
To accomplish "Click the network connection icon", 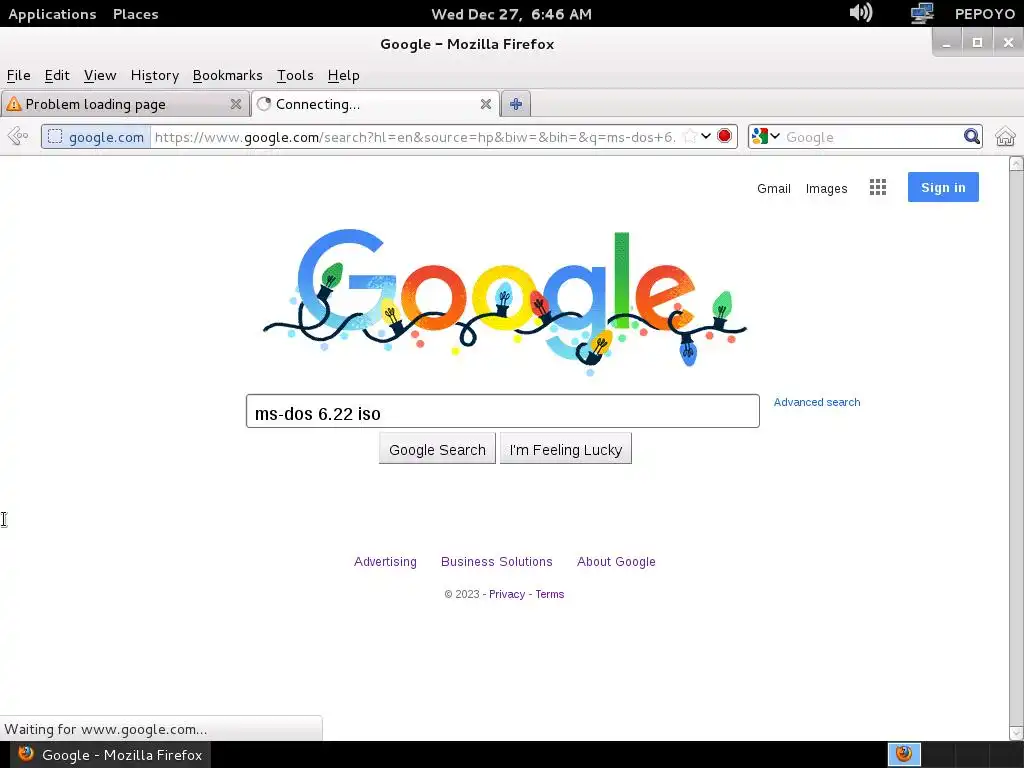I will point(921,13).
